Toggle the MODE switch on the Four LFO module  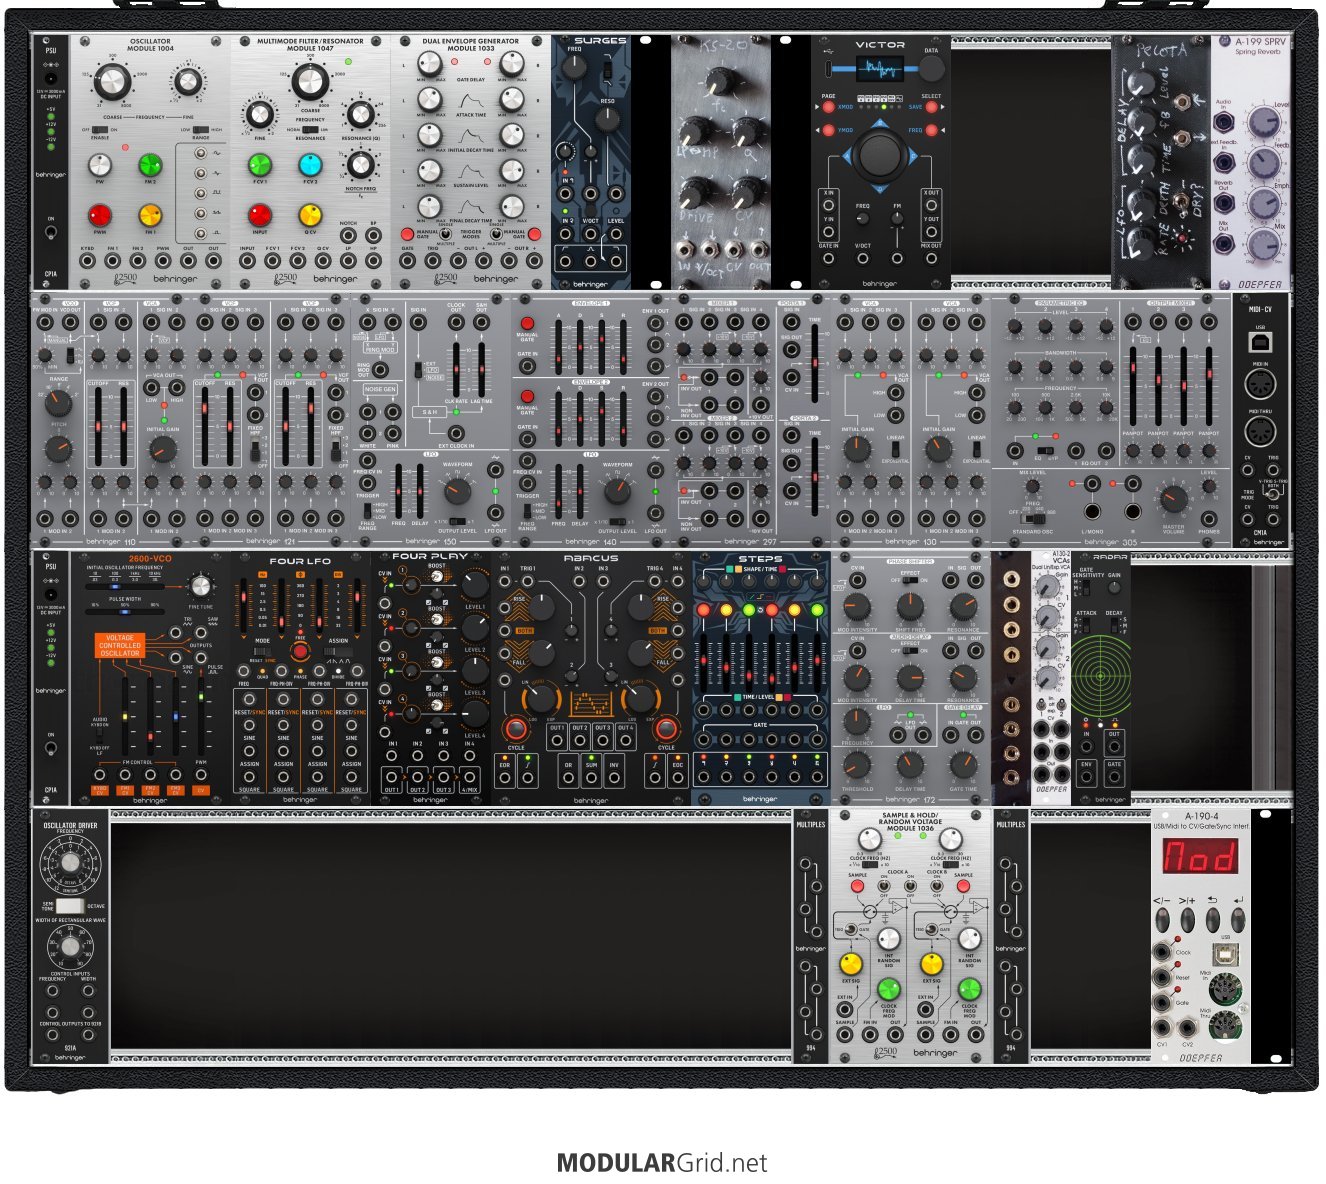(x=264, y=651)
